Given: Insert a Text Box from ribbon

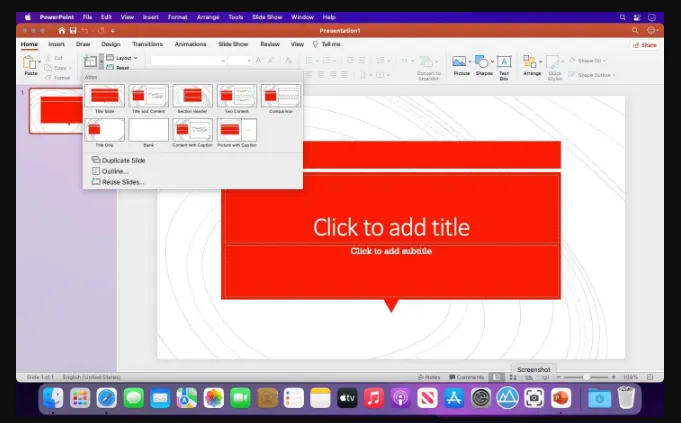Looking at the screenshot, I should click(504, 61).
